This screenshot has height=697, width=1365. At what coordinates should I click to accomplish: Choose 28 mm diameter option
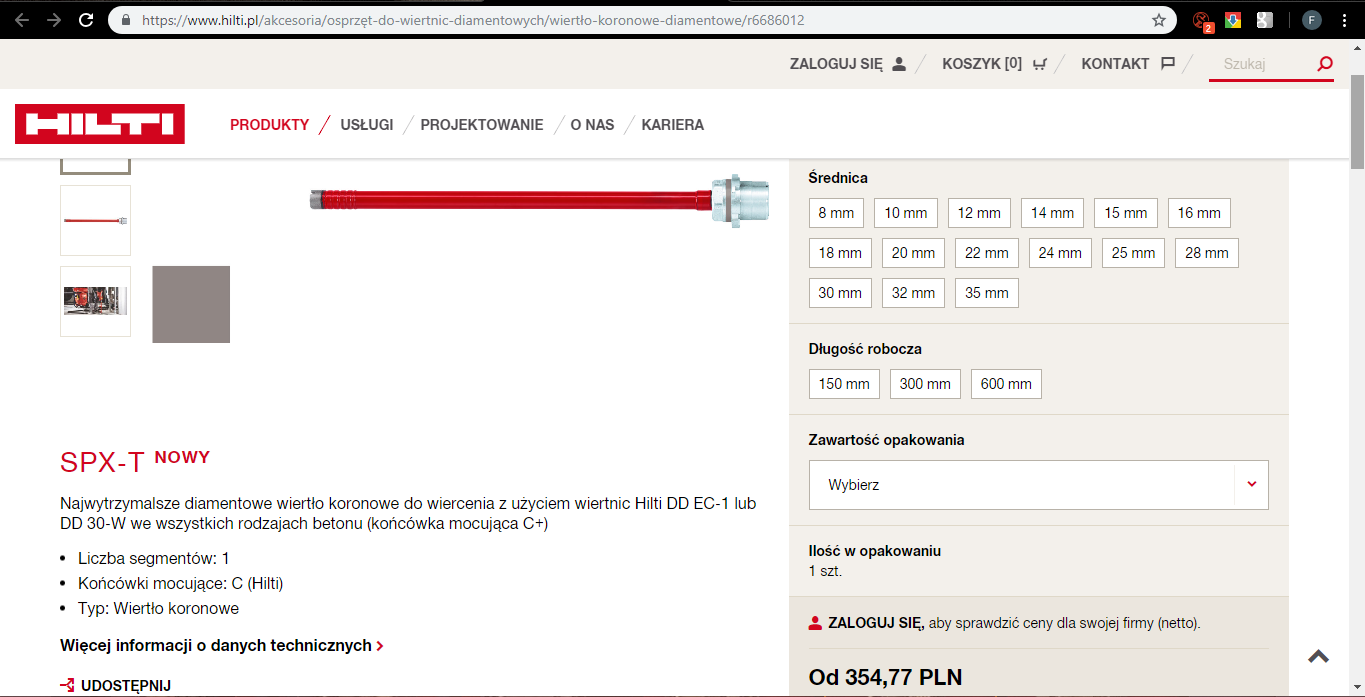[x=1207, y=253]
